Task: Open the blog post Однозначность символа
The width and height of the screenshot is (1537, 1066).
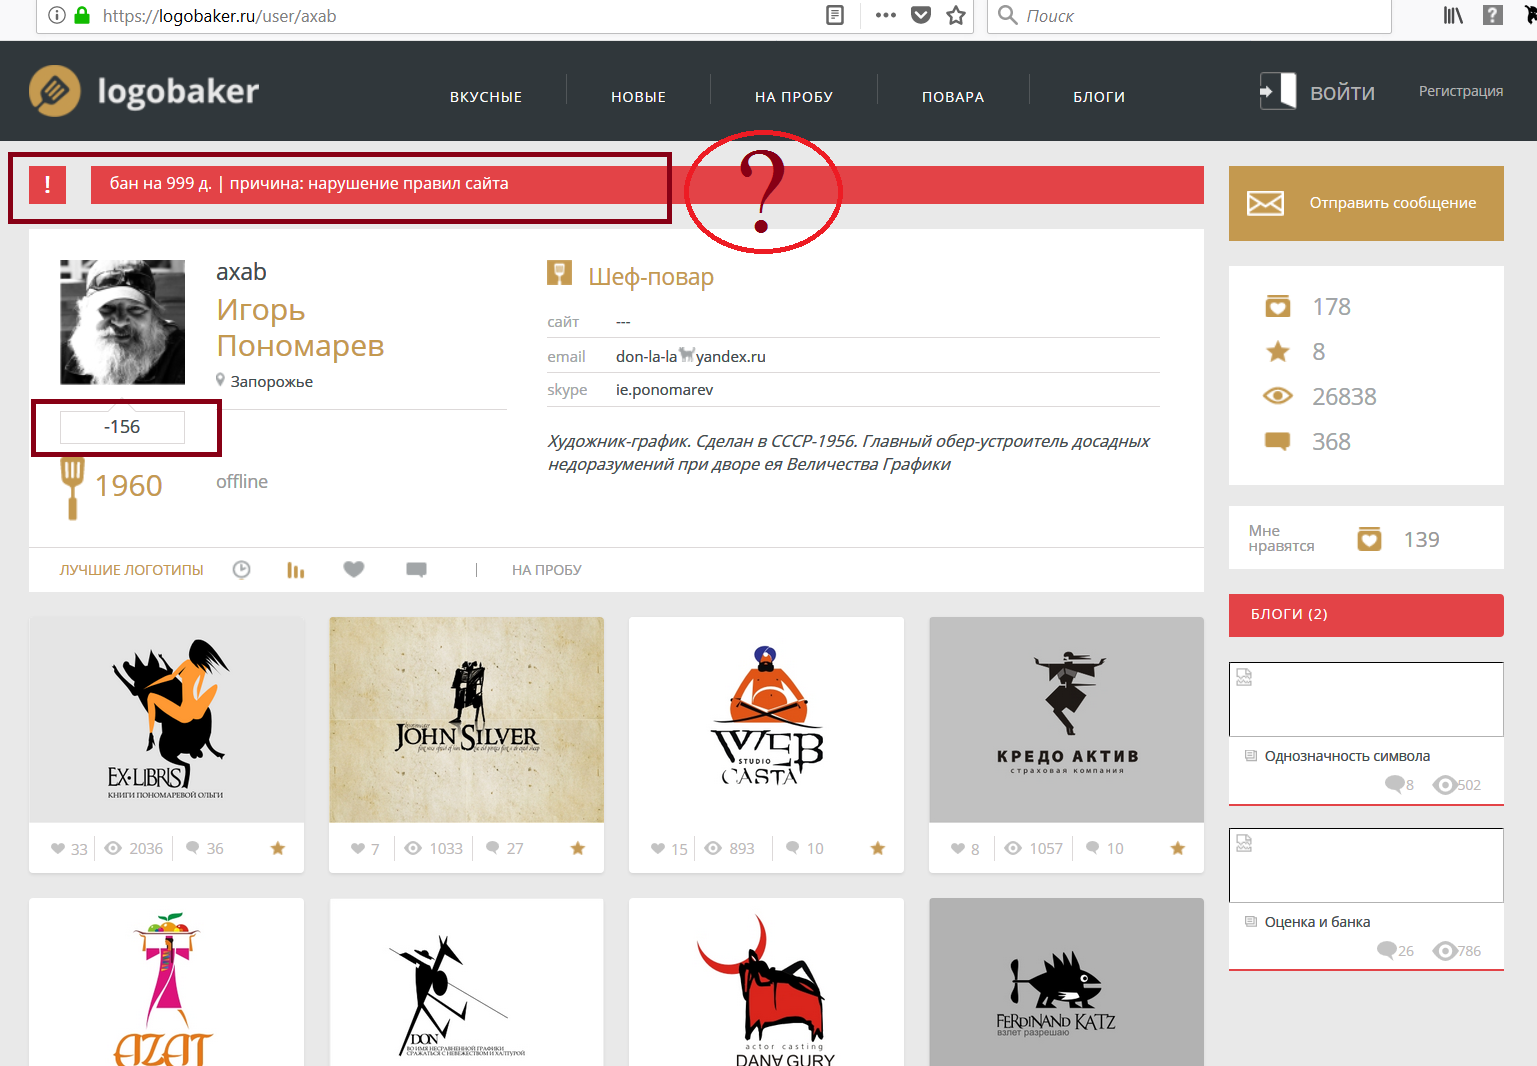Action: coord(1346,756)
